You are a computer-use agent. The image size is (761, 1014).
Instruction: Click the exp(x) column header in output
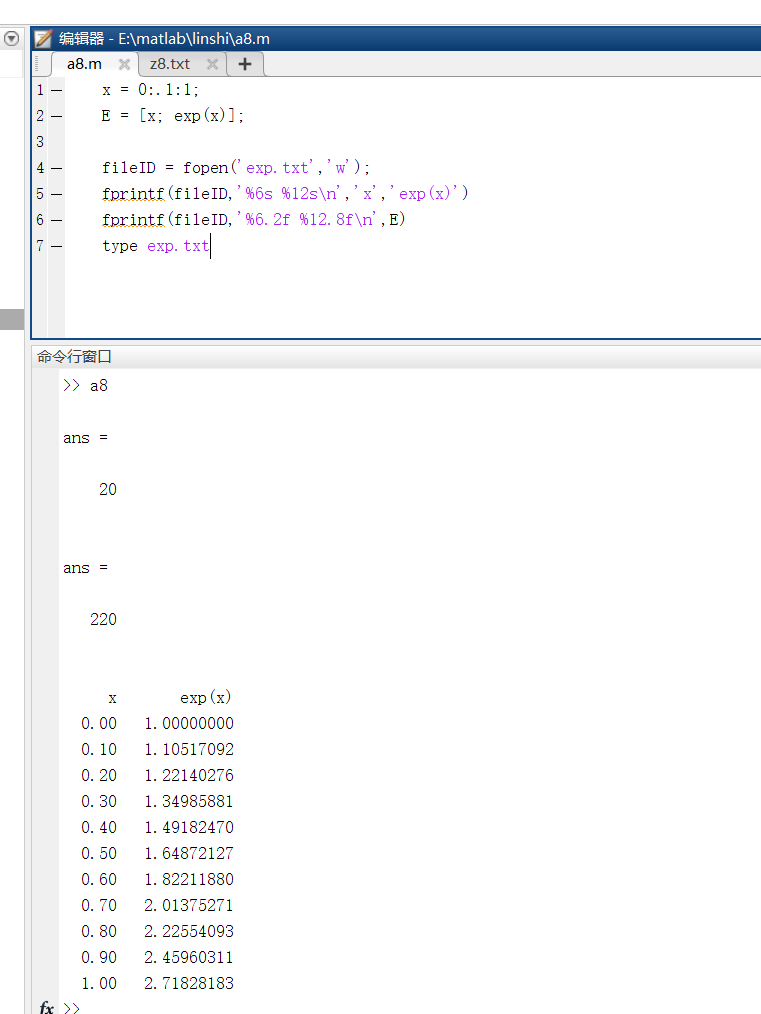pos(206,697)
